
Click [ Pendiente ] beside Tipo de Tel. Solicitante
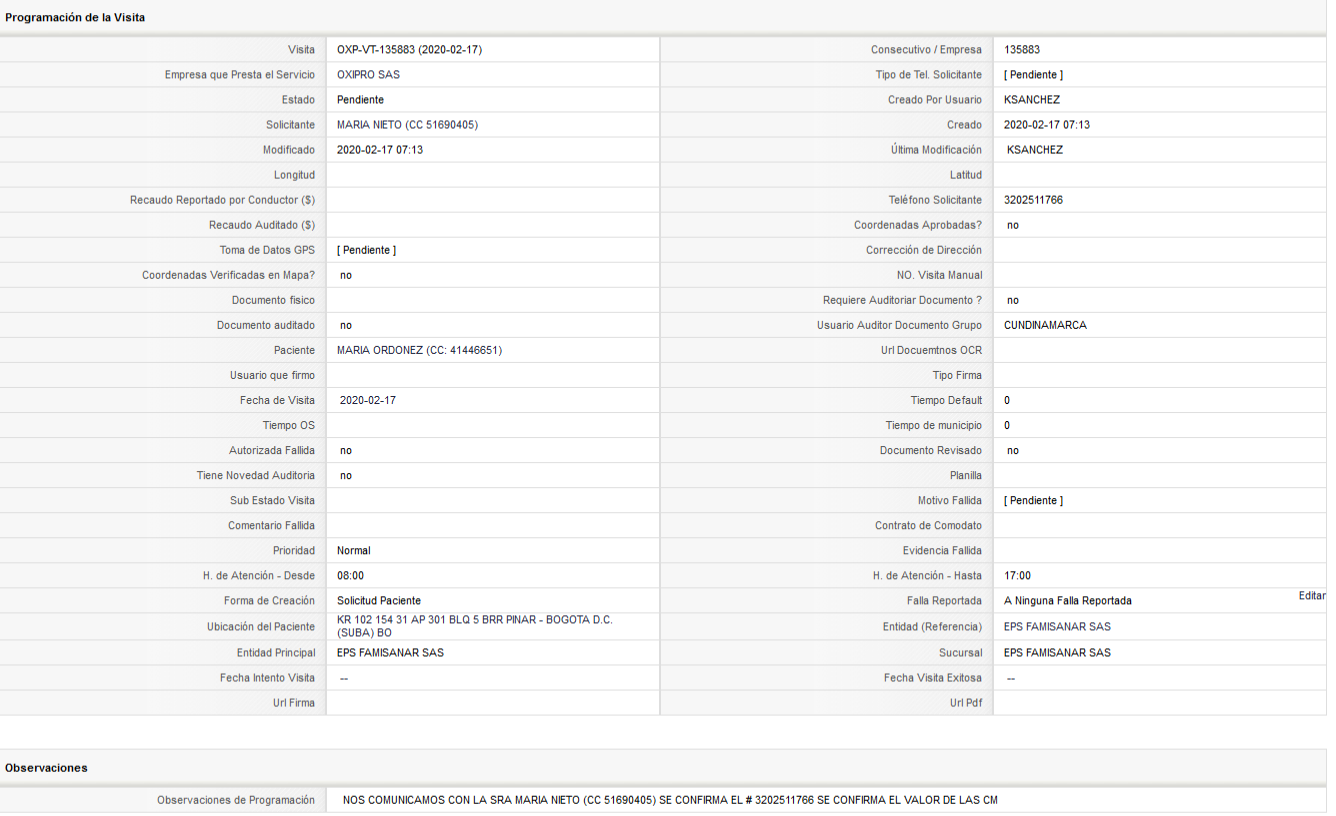[1034, 75]
